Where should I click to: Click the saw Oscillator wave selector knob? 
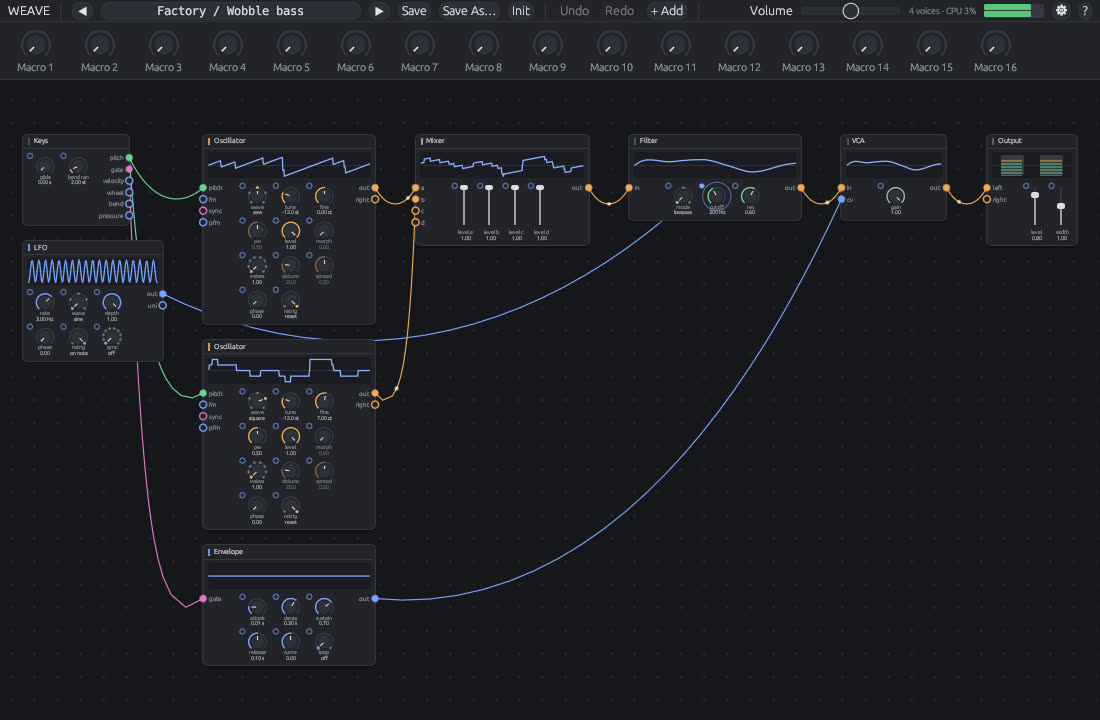pyautogui.click(x=257, y=196)
